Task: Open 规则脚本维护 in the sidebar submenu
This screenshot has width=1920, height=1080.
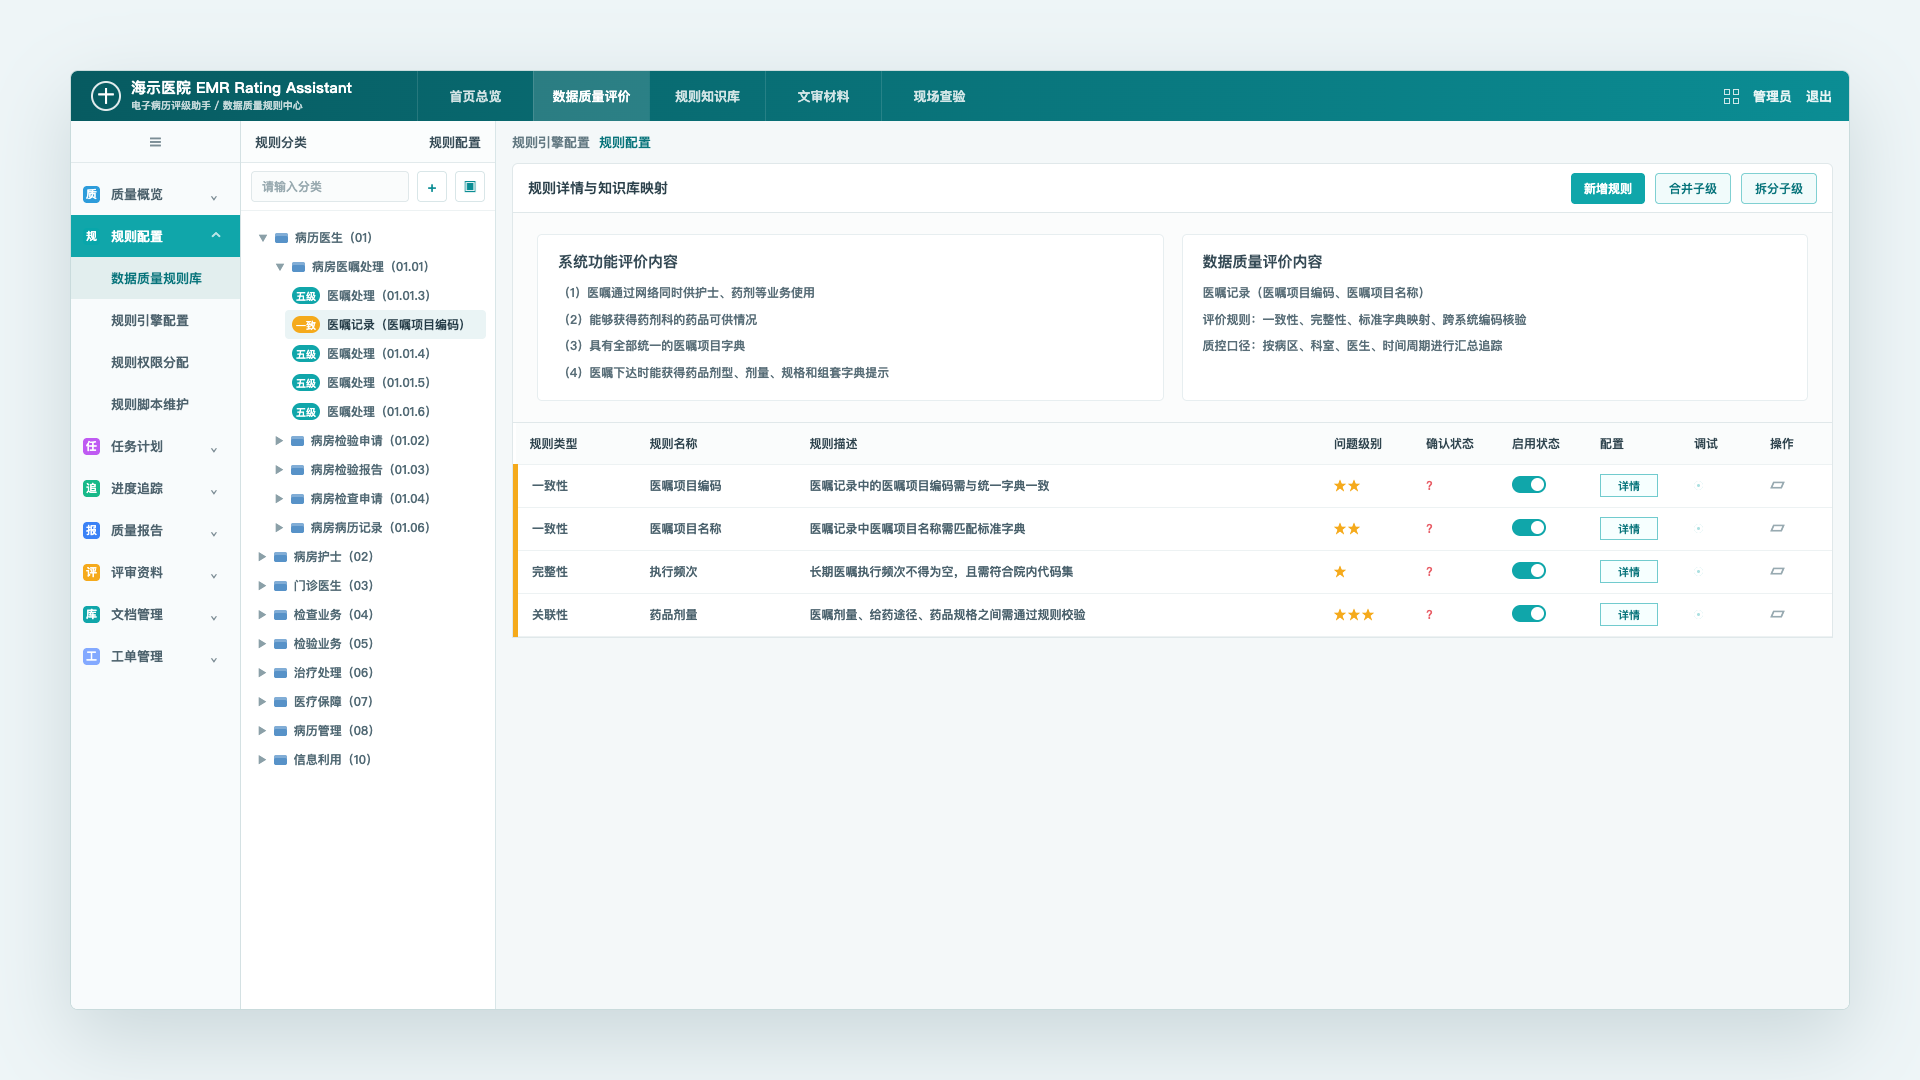Action: click(x=155, y=404)
